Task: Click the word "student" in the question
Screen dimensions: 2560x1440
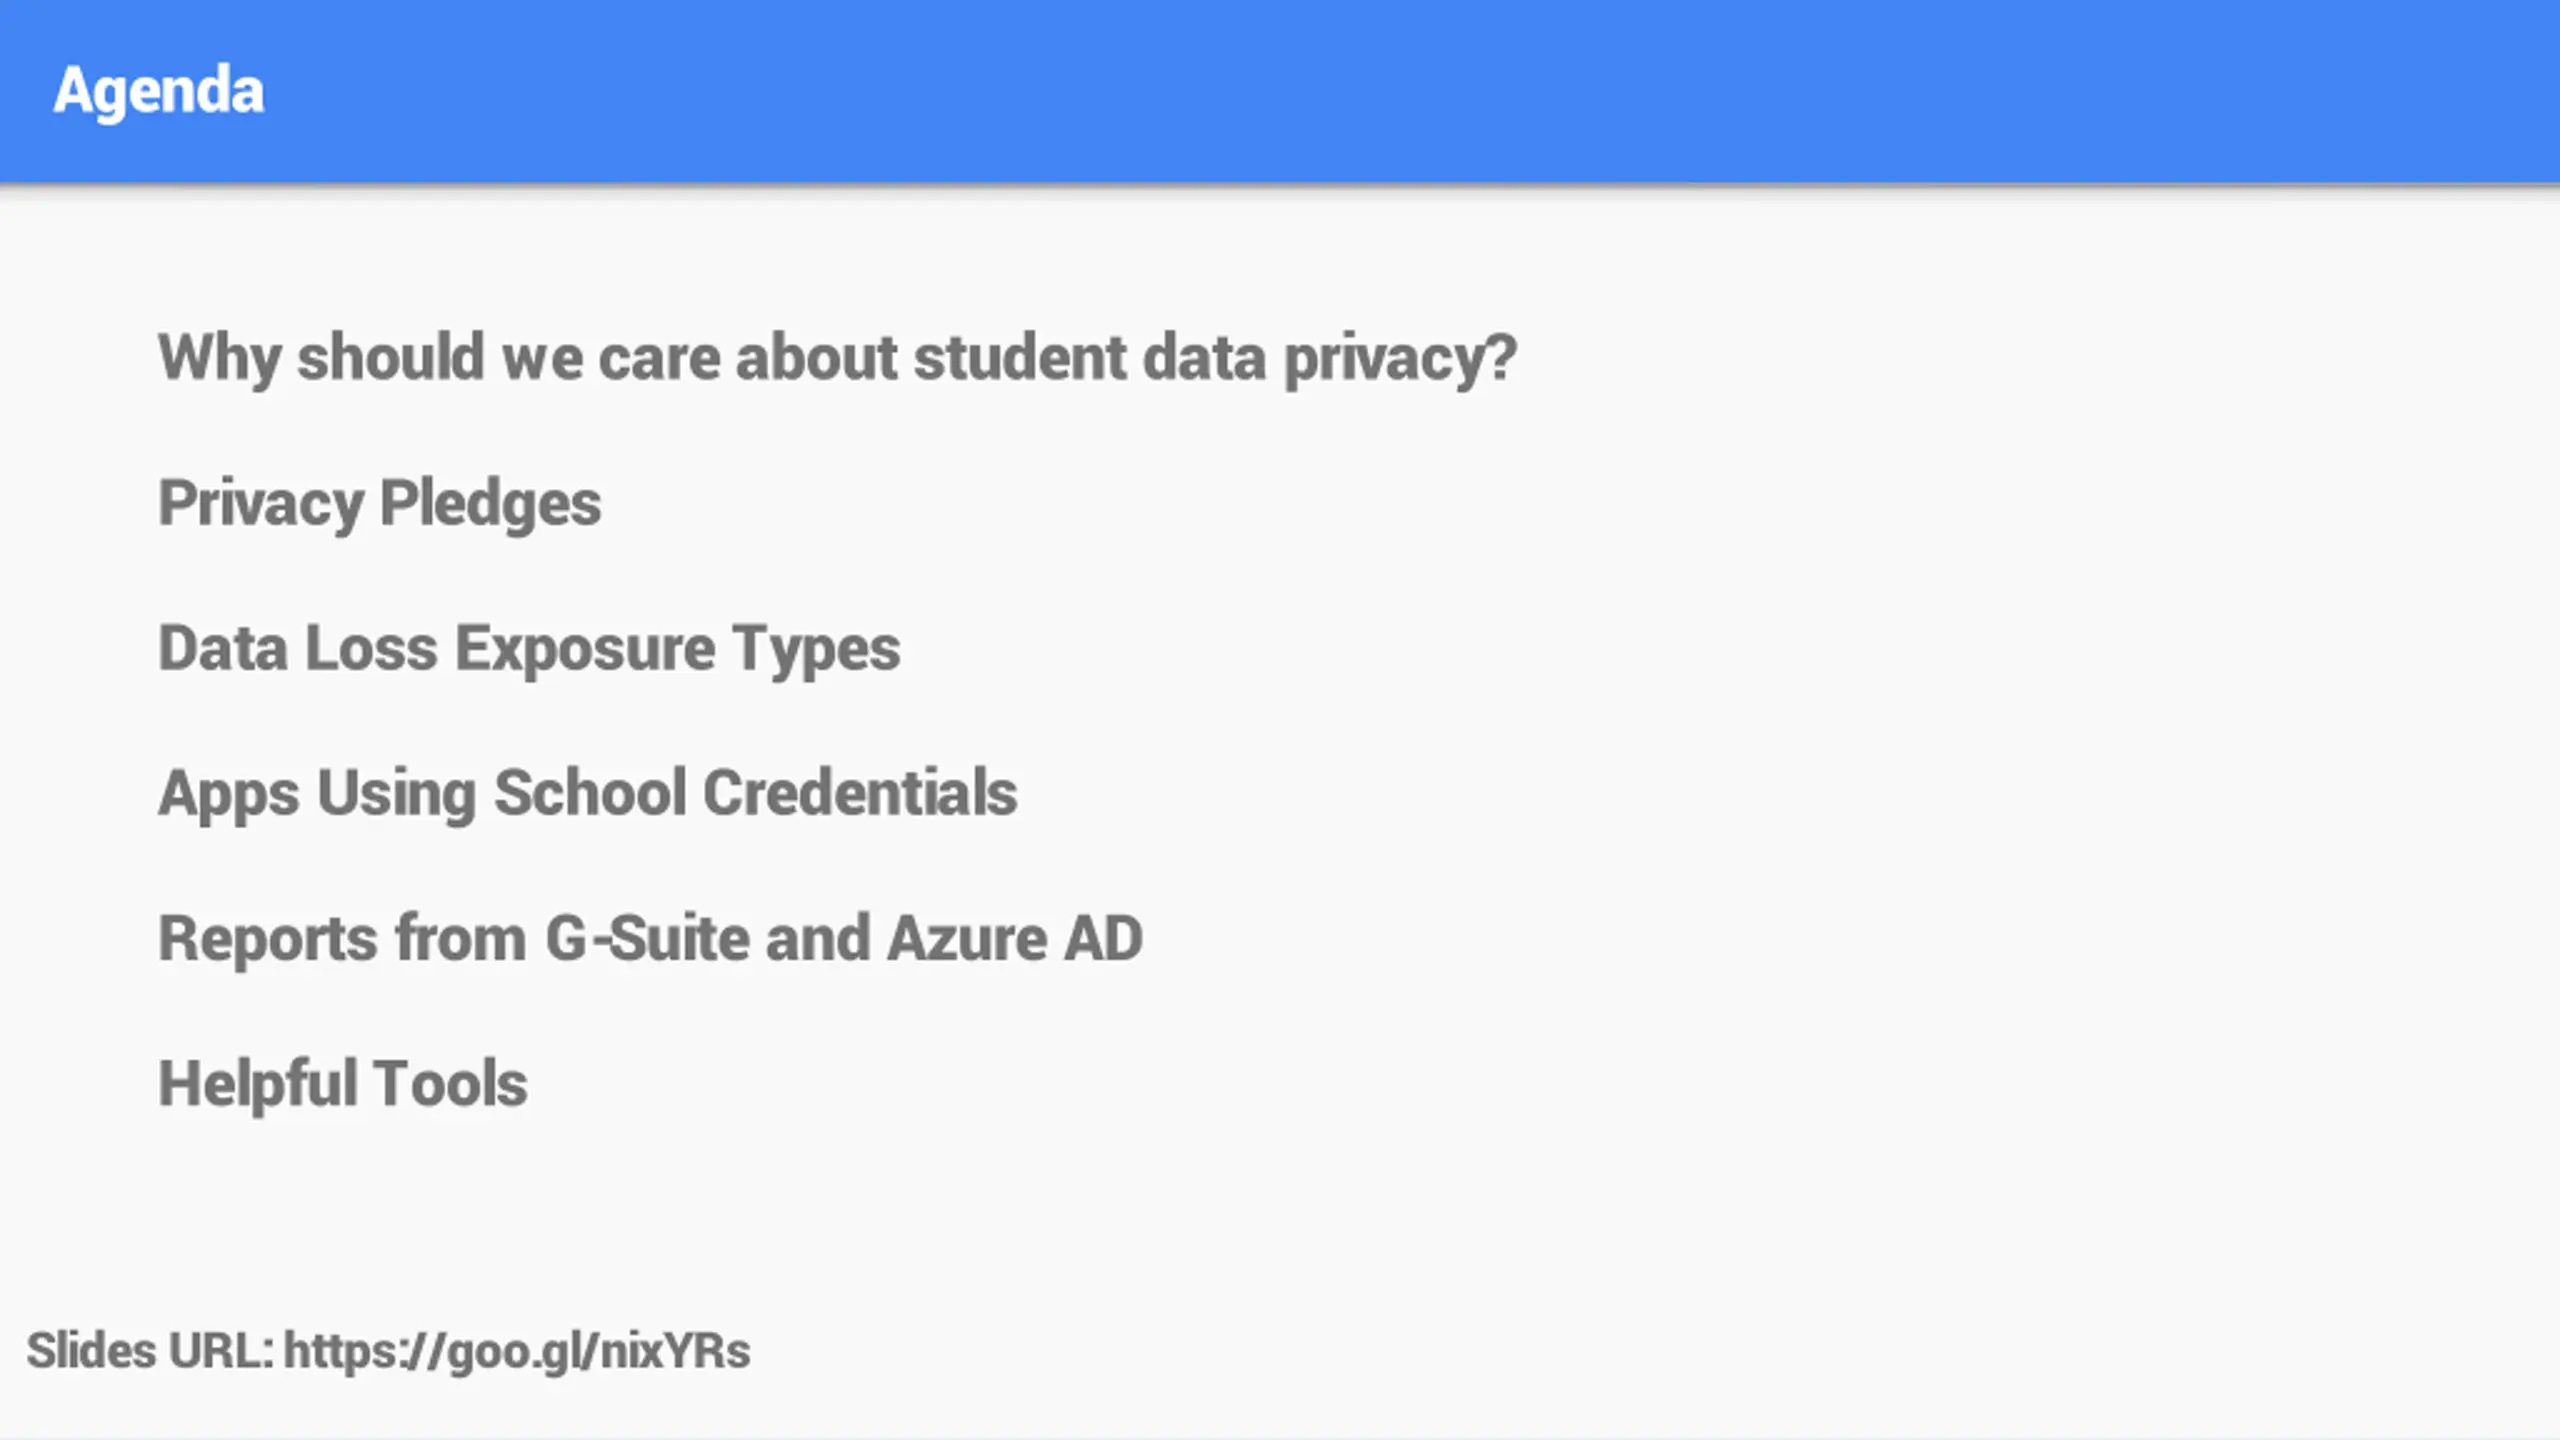Action: (x=1020, y=357)
